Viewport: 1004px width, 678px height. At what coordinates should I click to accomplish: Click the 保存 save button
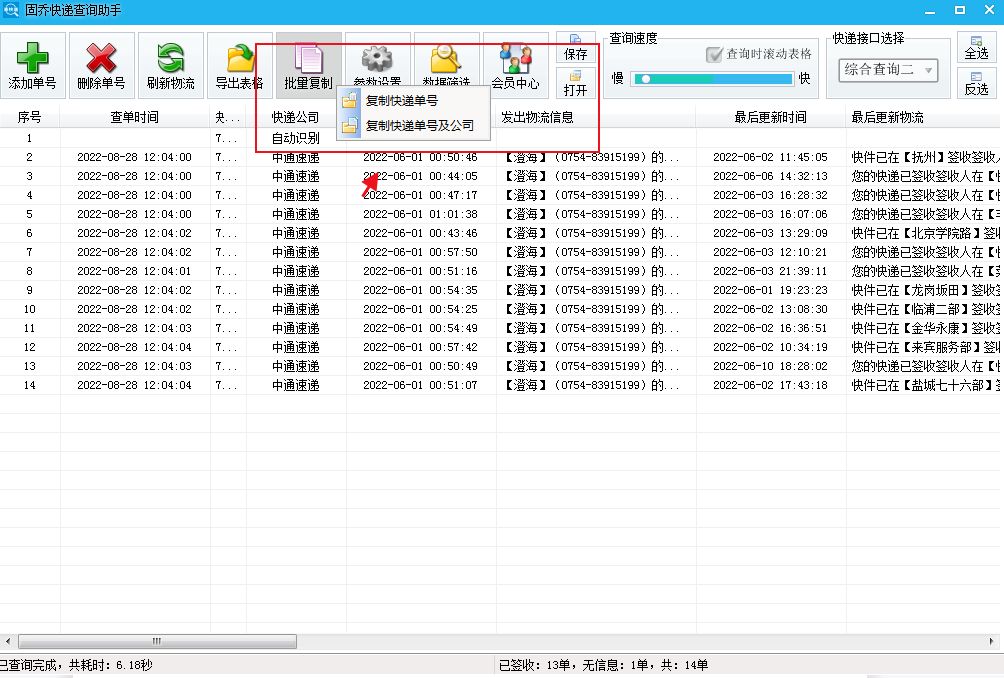576,48
